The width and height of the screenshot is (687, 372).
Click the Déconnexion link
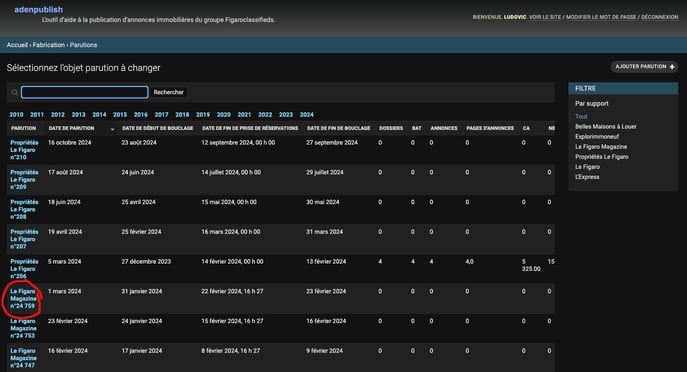click(x=659, y=17)
